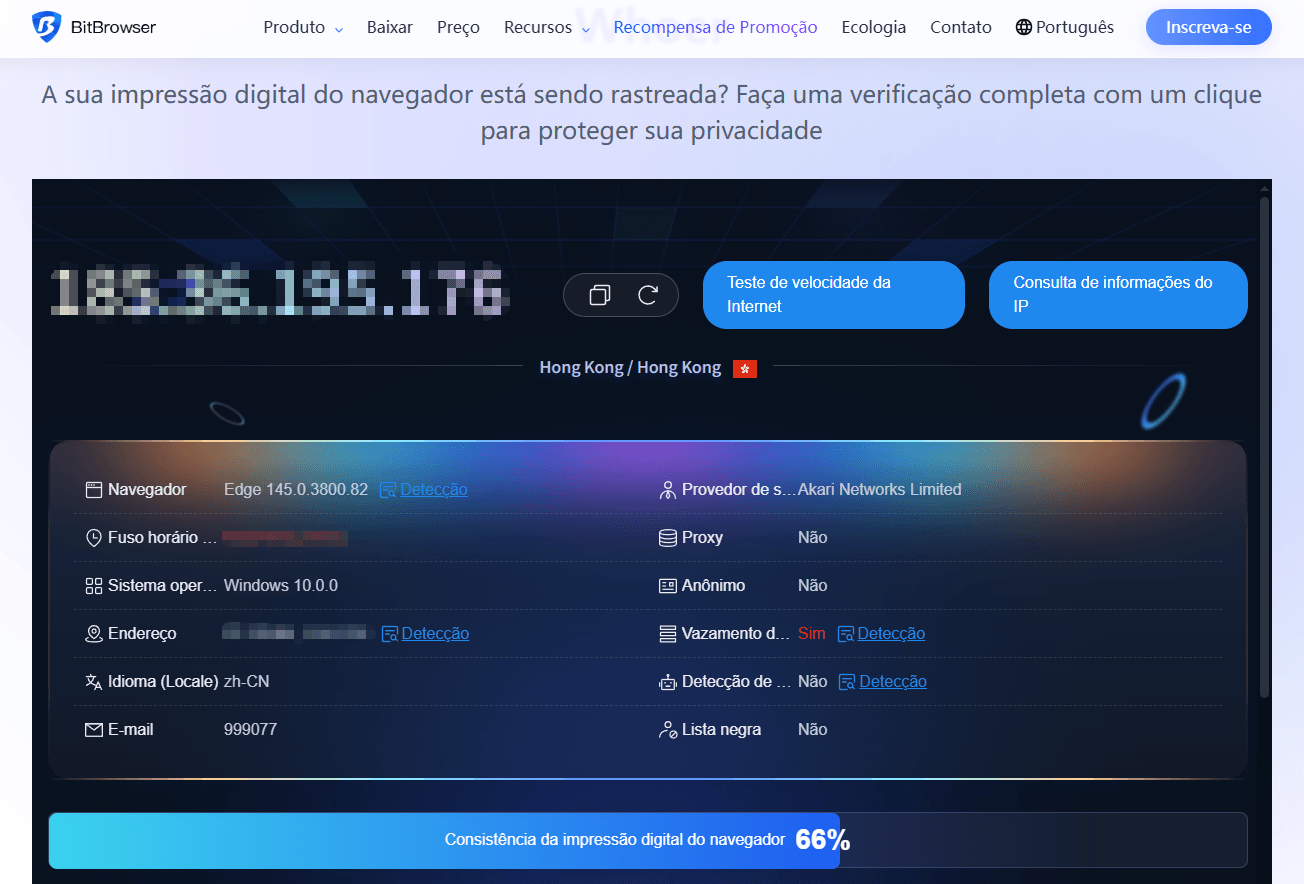Click the proxy stack icon beside Proxy
Viewport: 1304px width, 884px height.
pyautogui.click(x=668, y=537)
